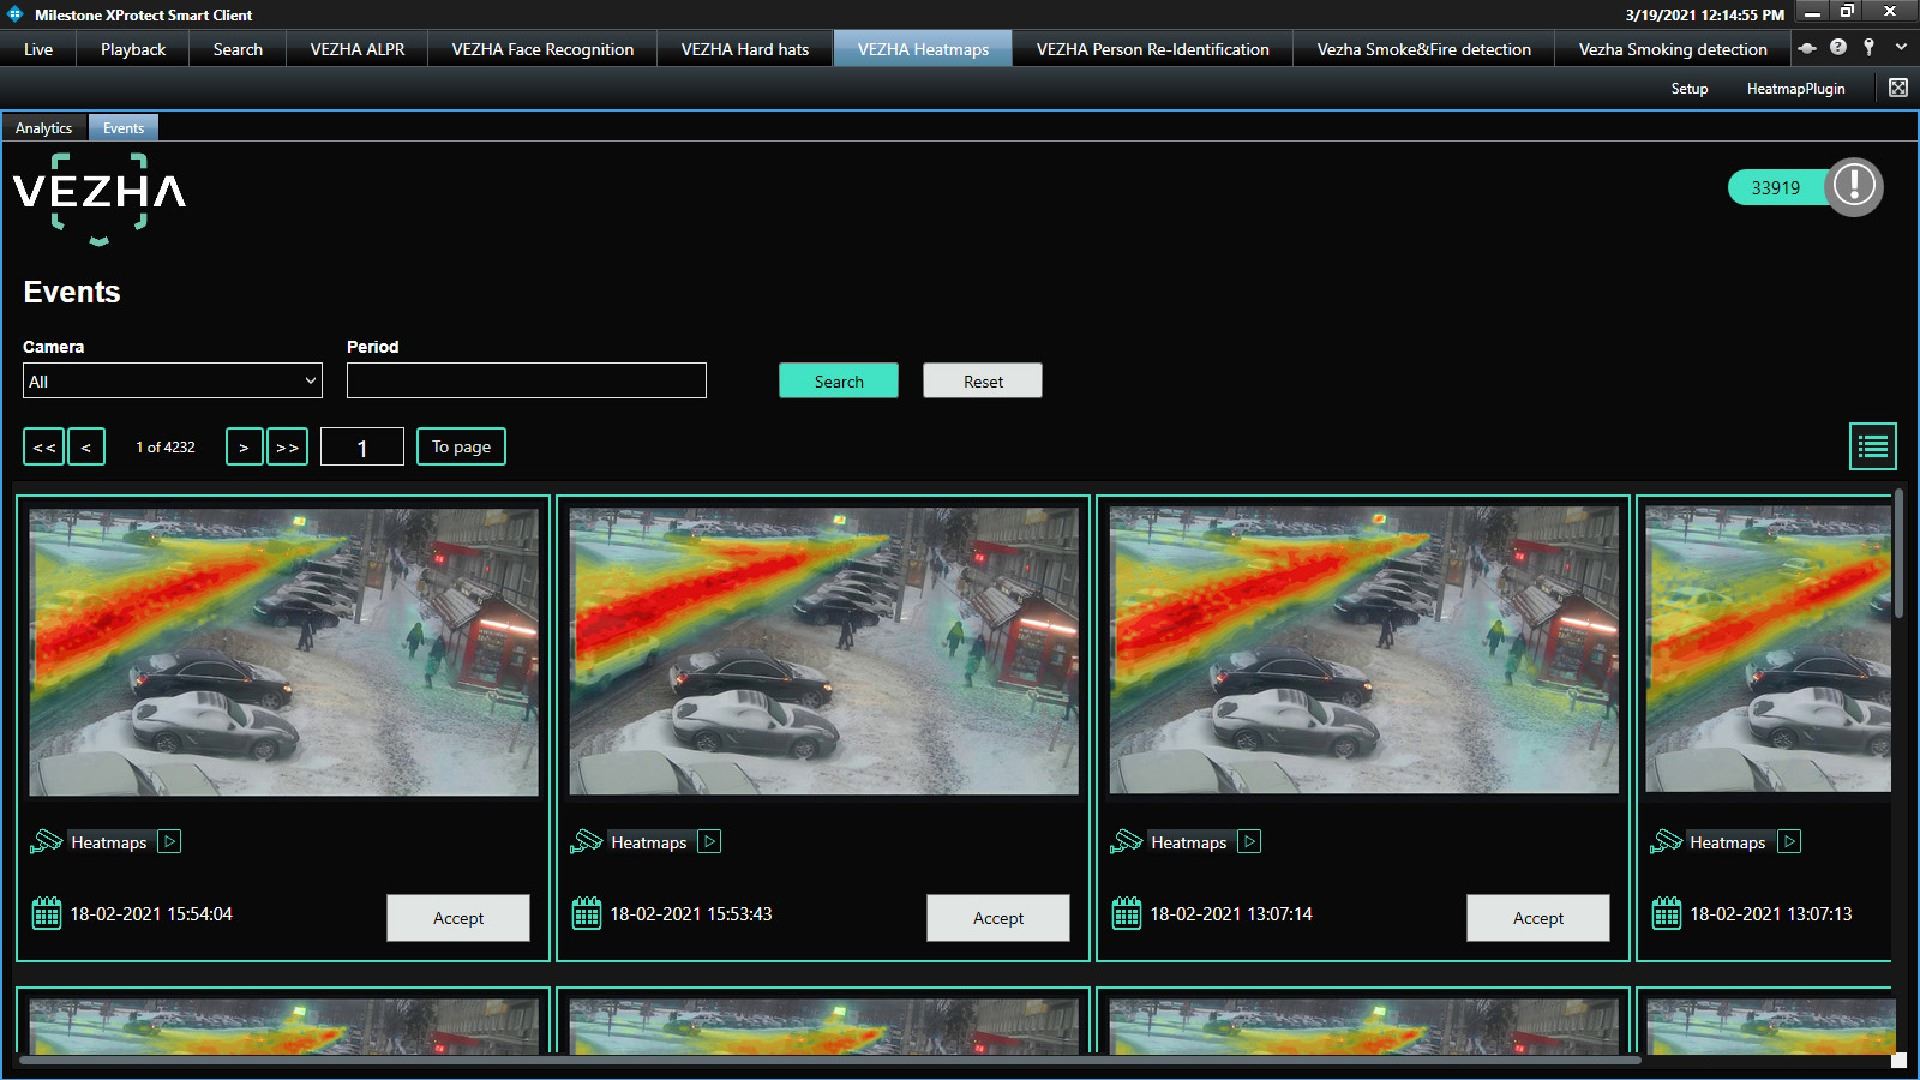
Task: Switch to VEZHA ALPR tab
Action: (357, 48)
